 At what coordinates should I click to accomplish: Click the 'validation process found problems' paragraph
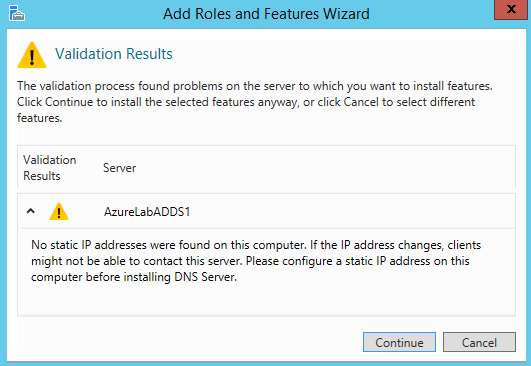(255, 102)
